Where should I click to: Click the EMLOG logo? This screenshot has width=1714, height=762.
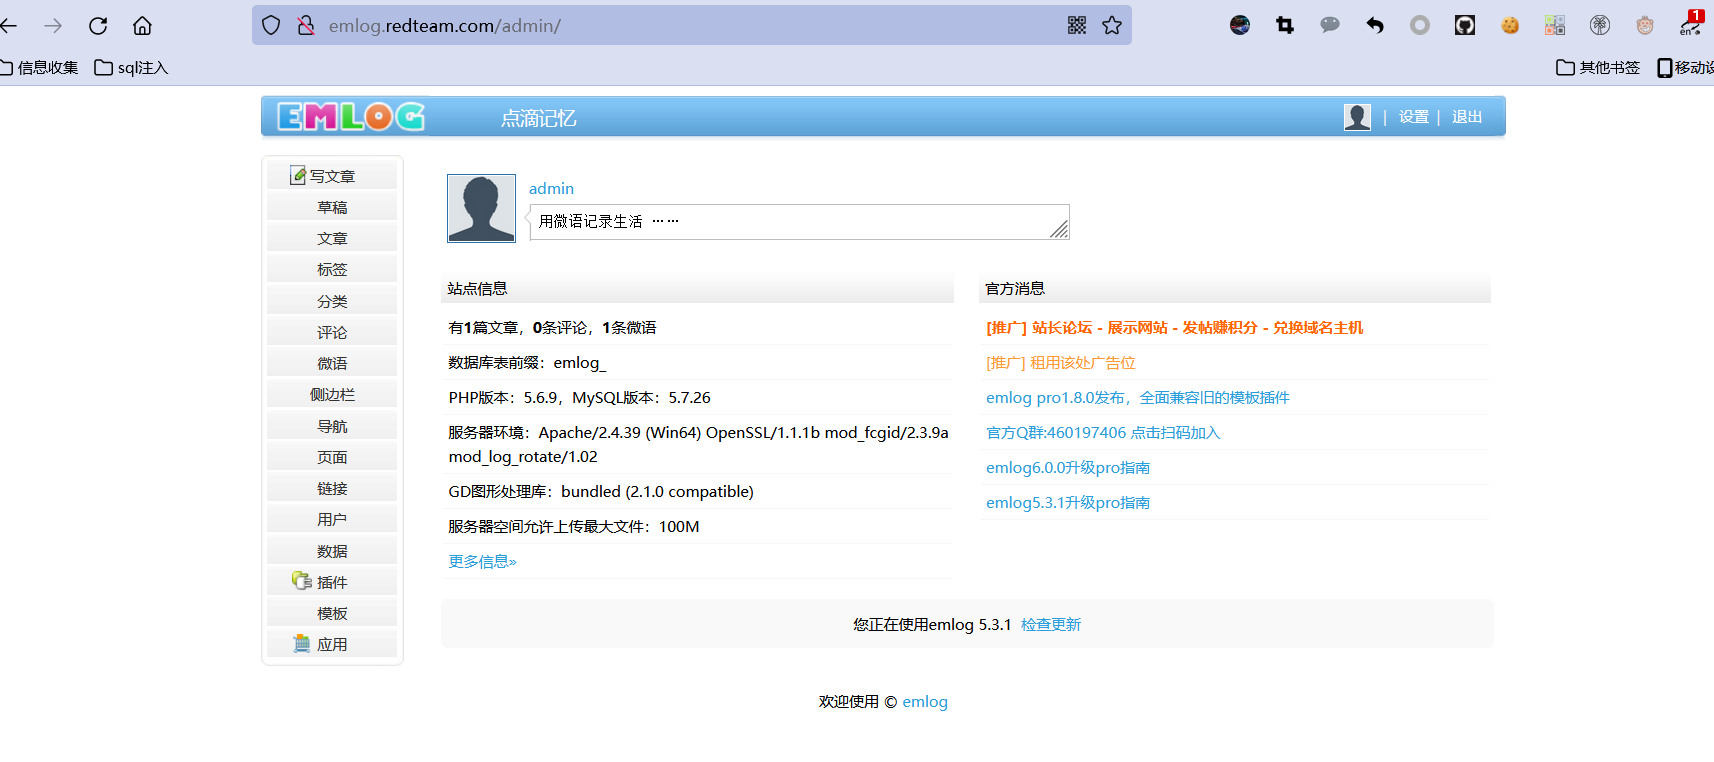(351, 117)
